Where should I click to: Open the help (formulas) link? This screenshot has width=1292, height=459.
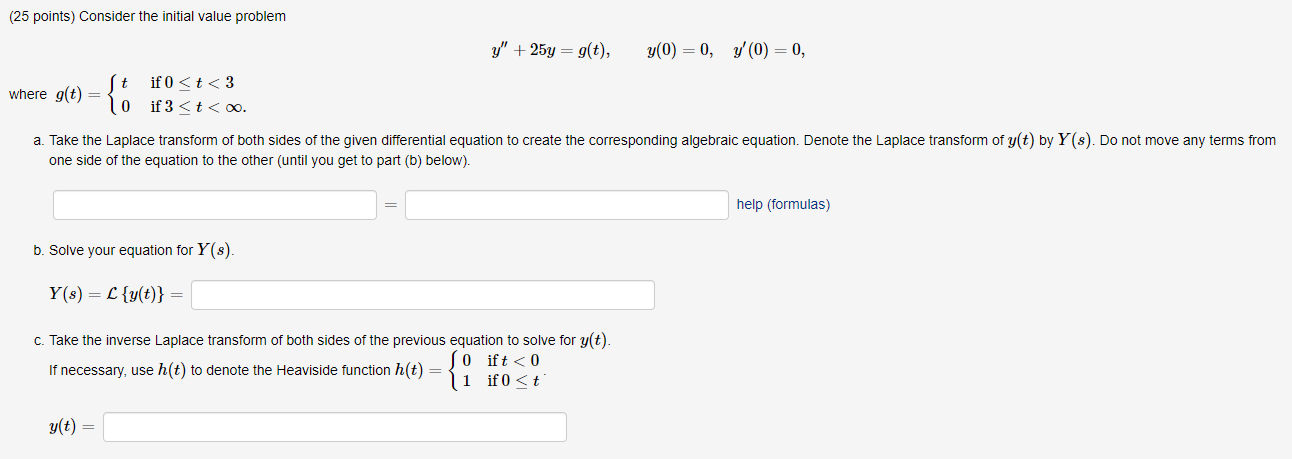[x=783, y=204]
